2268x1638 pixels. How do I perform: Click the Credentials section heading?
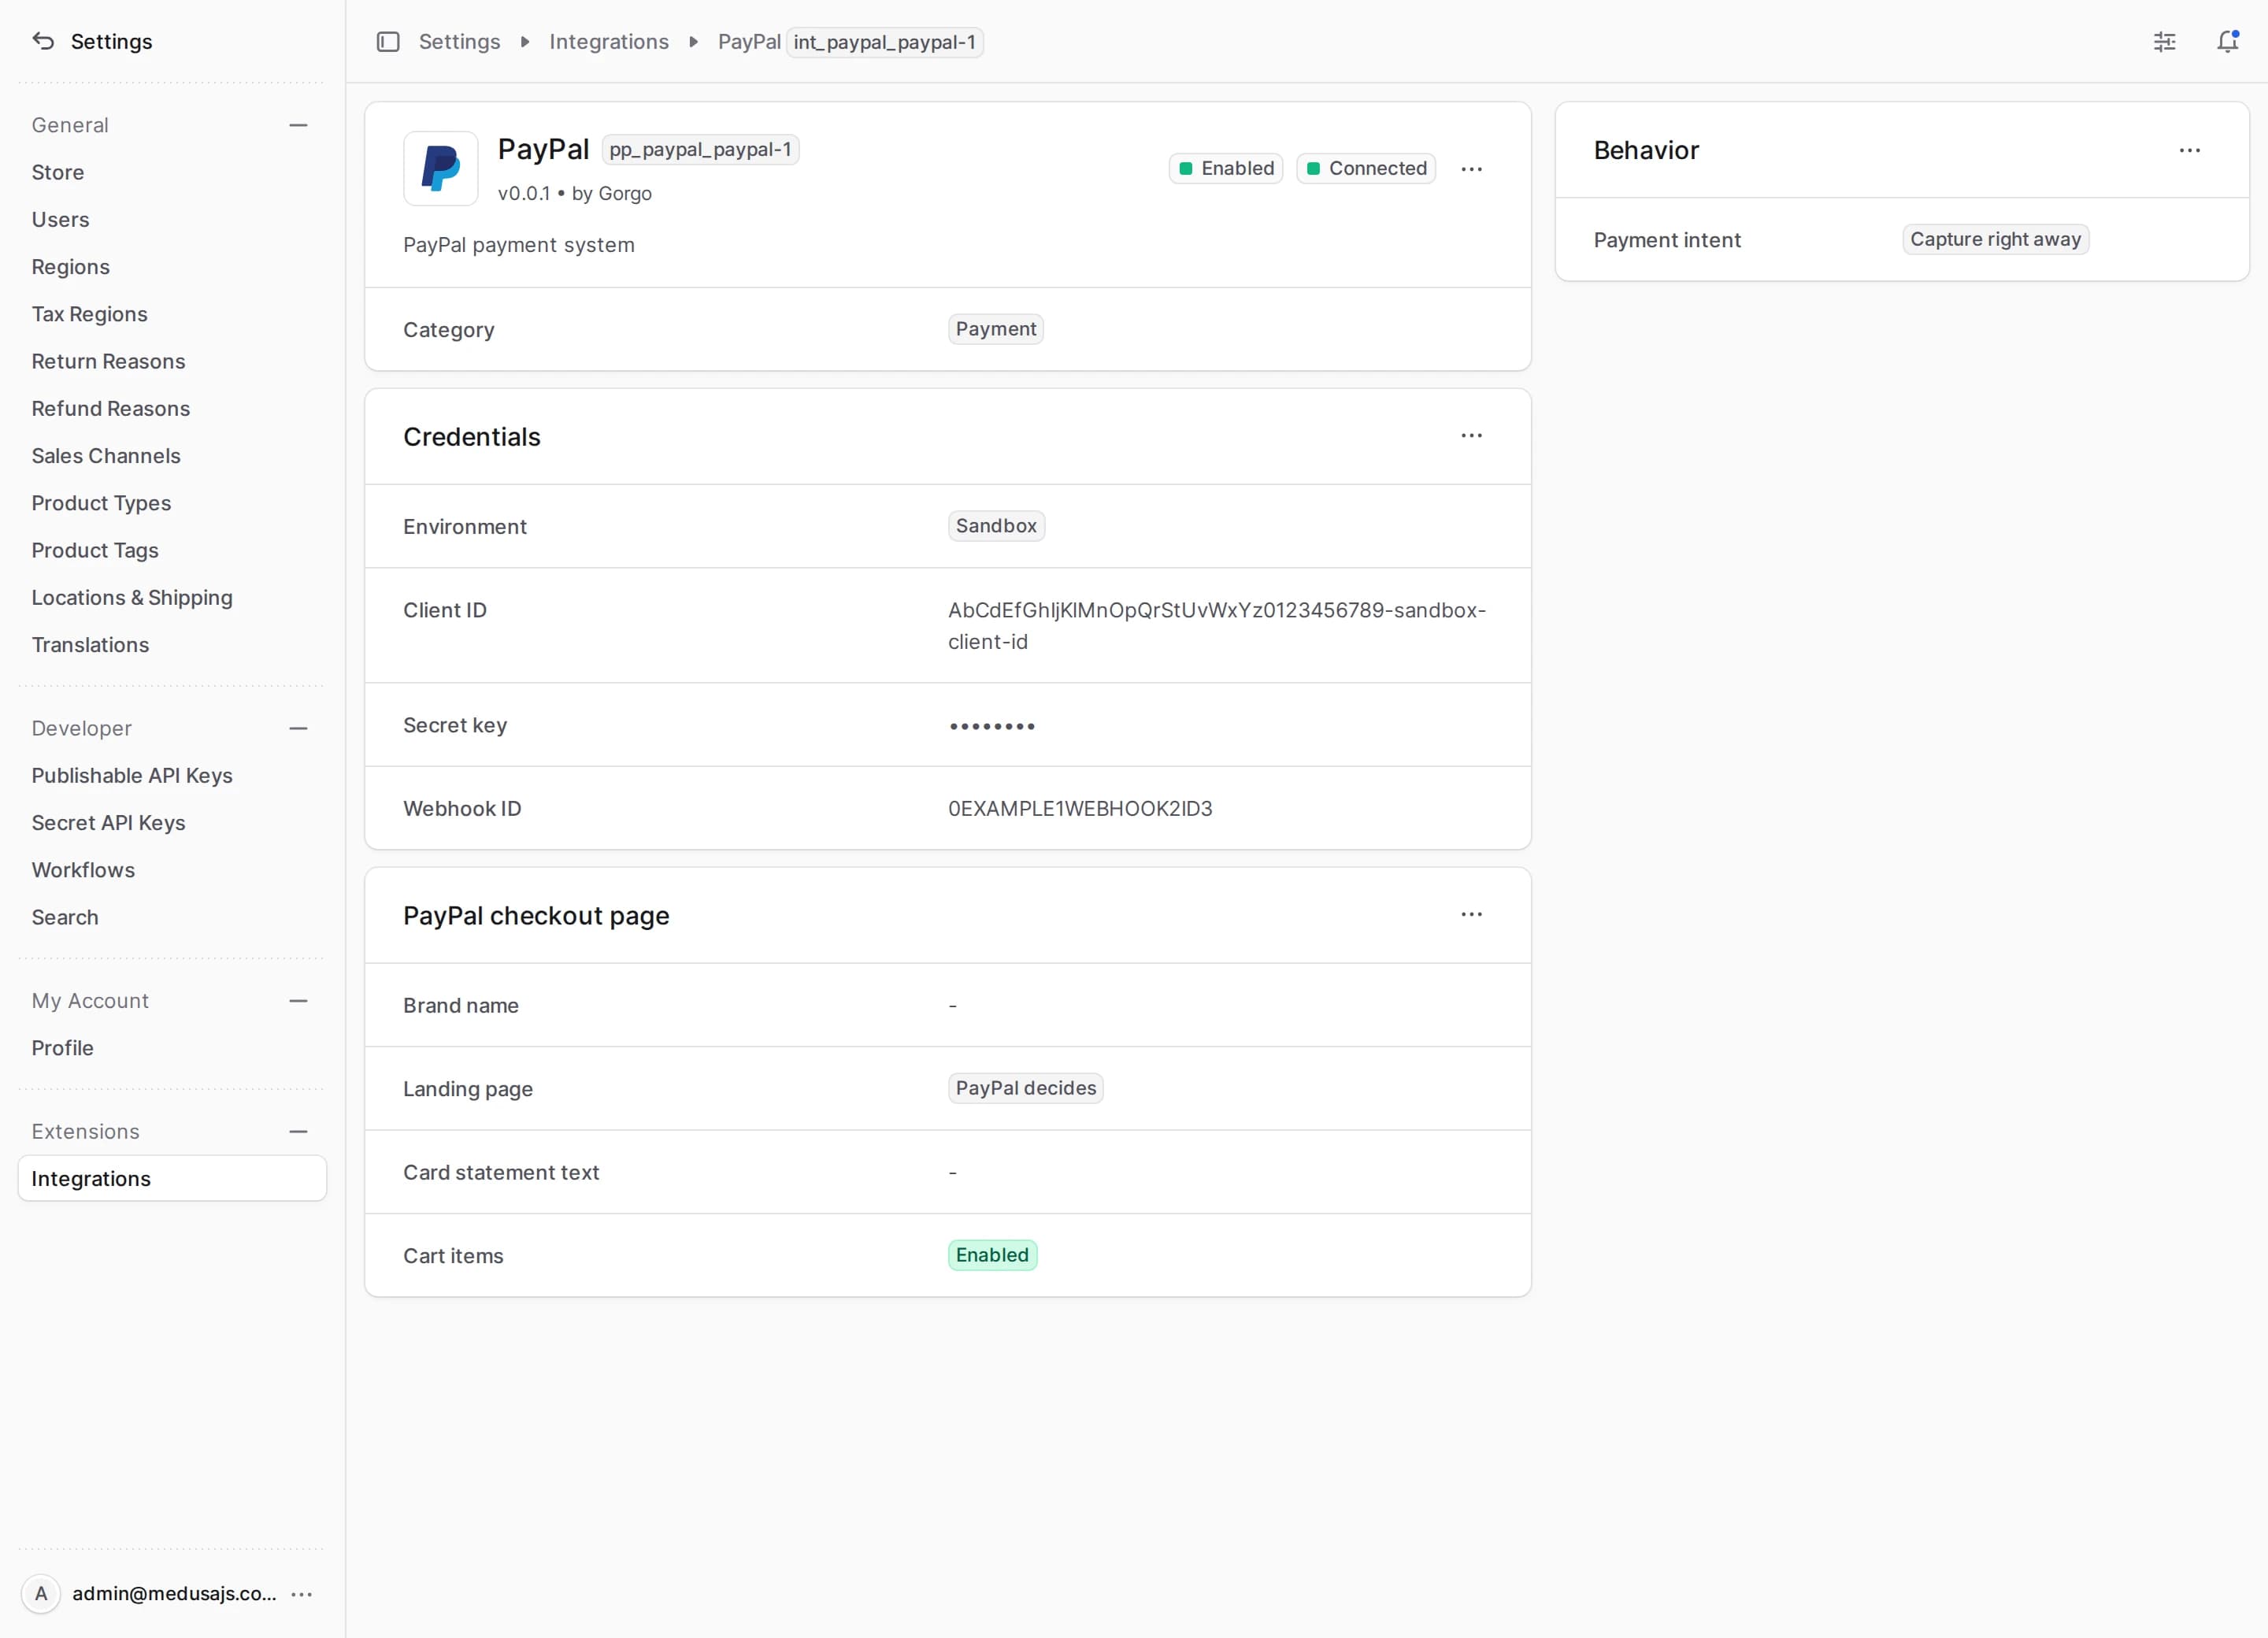[472, 437]
